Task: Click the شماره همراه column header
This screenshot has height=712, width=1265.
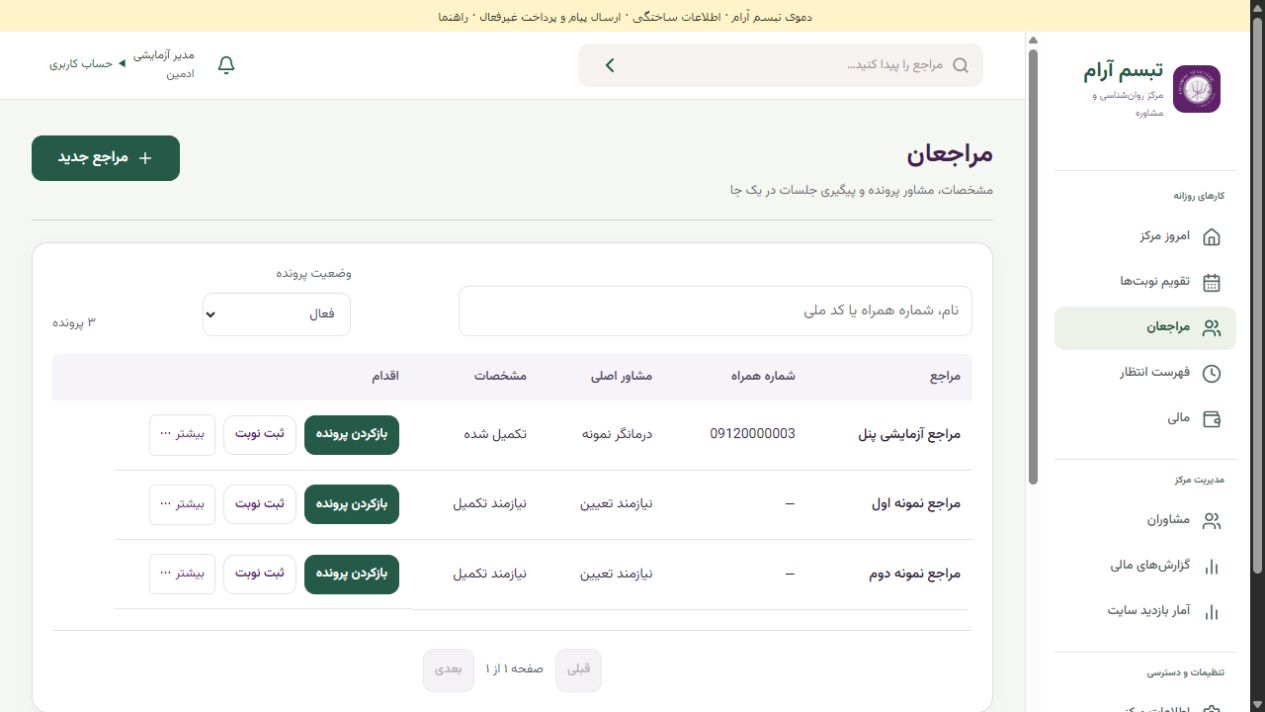Action: (763, 376)
